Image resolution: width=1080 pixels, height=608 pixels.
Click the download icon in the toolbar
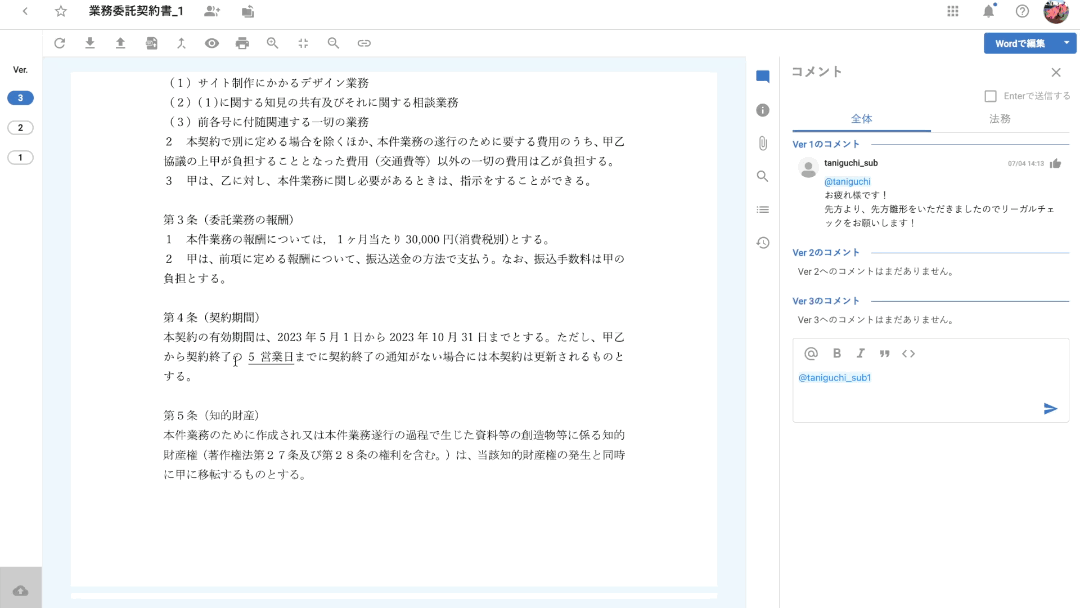90,43
